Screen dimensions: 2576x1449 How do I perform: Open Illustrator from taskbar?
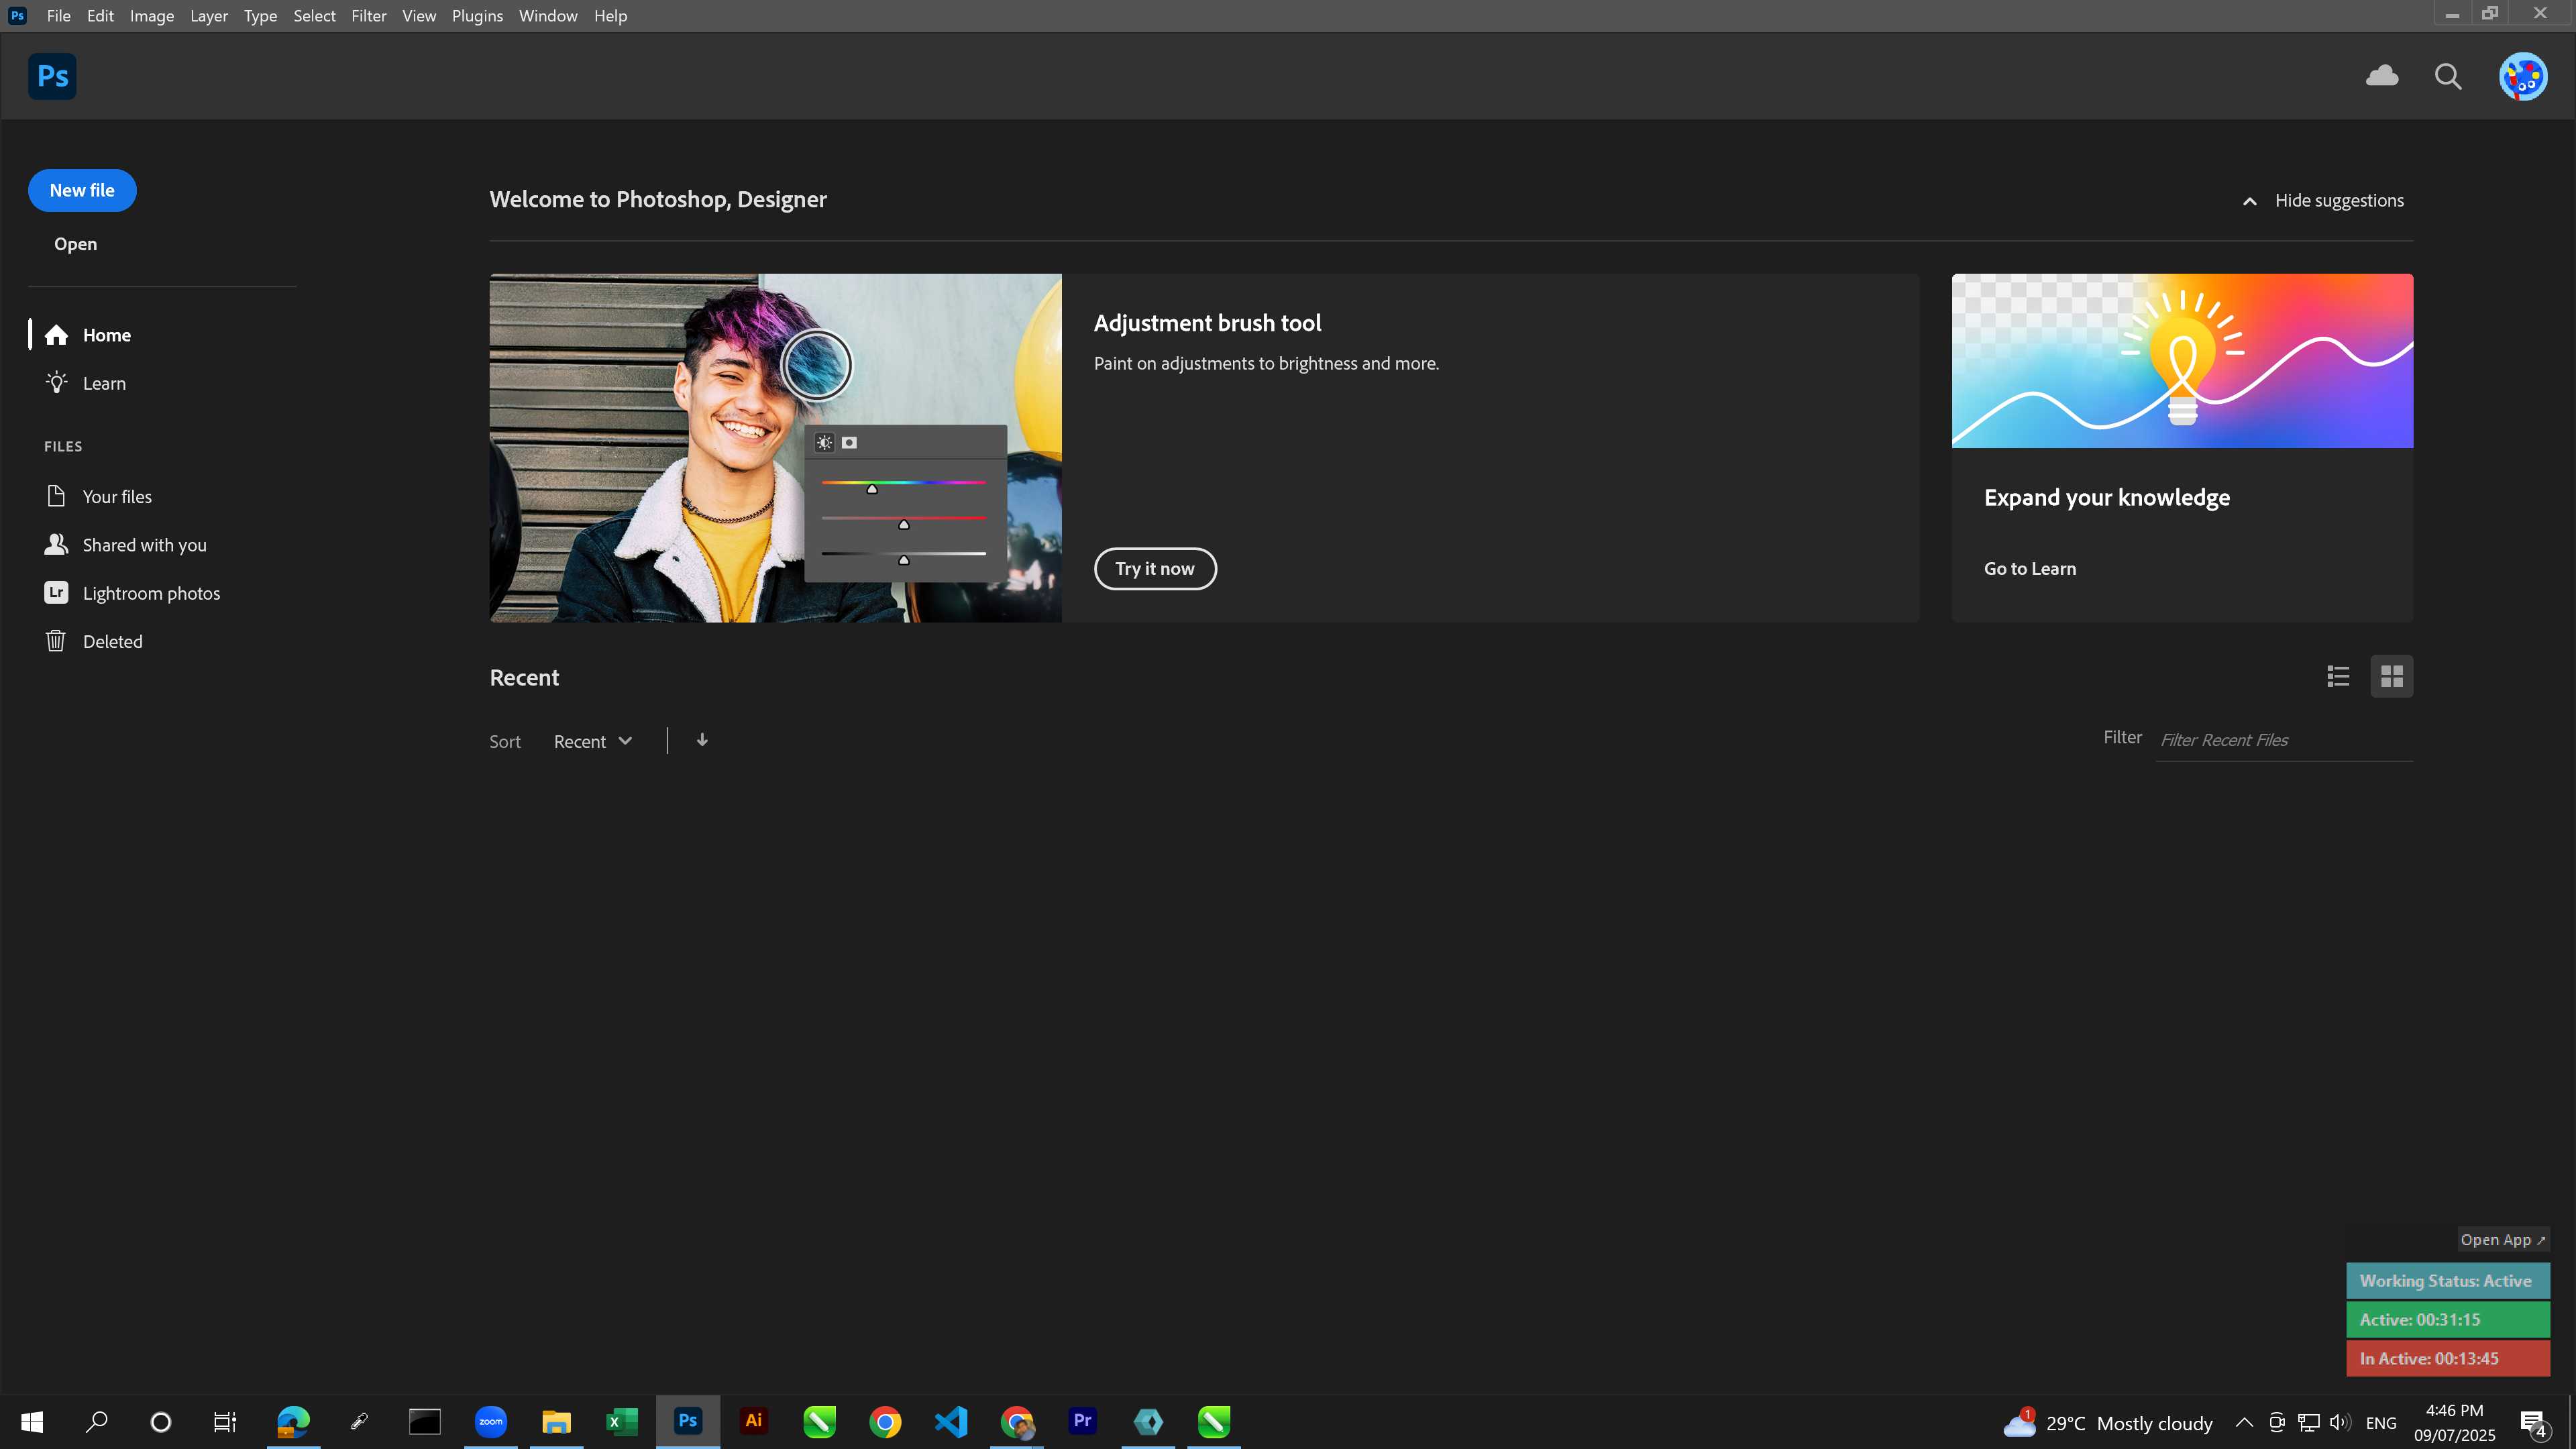pos(753,1422)
